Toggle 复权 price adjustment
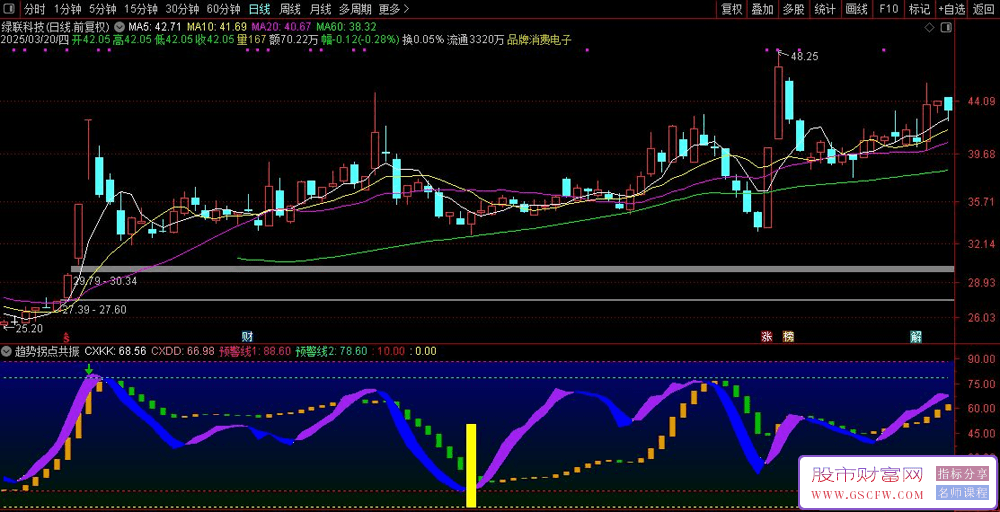The width and height of the screenshot is (1000, 512). pyautogui.click(x=732, y=9)
